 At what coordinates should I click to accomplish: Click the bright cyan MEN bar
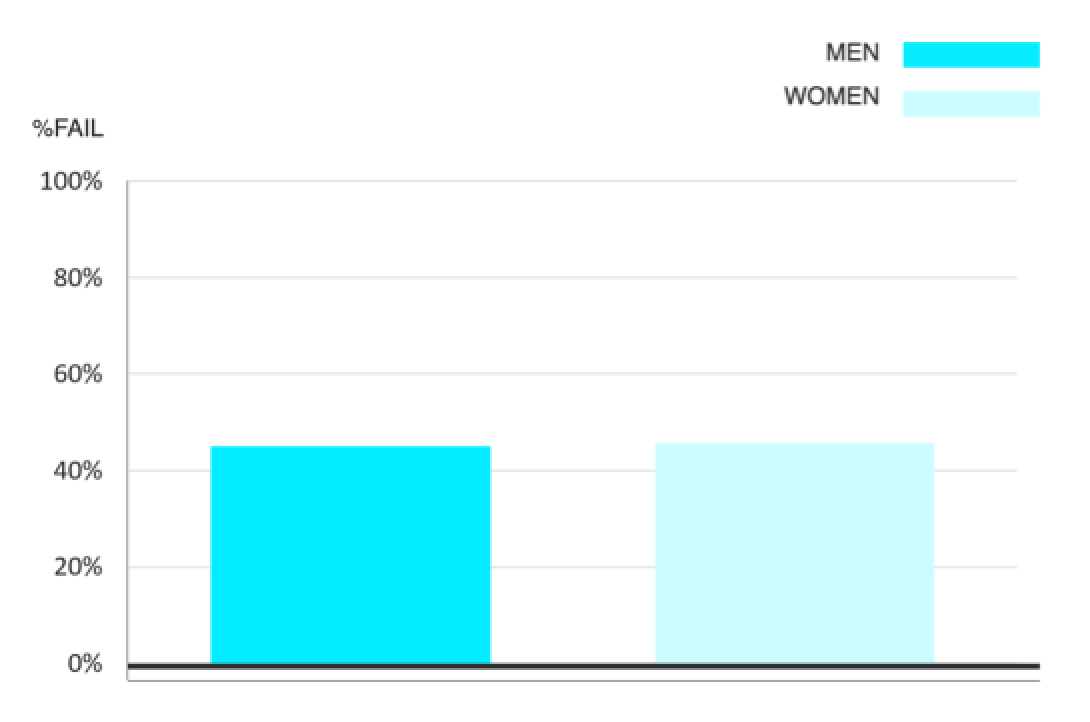tap(350, 555)
